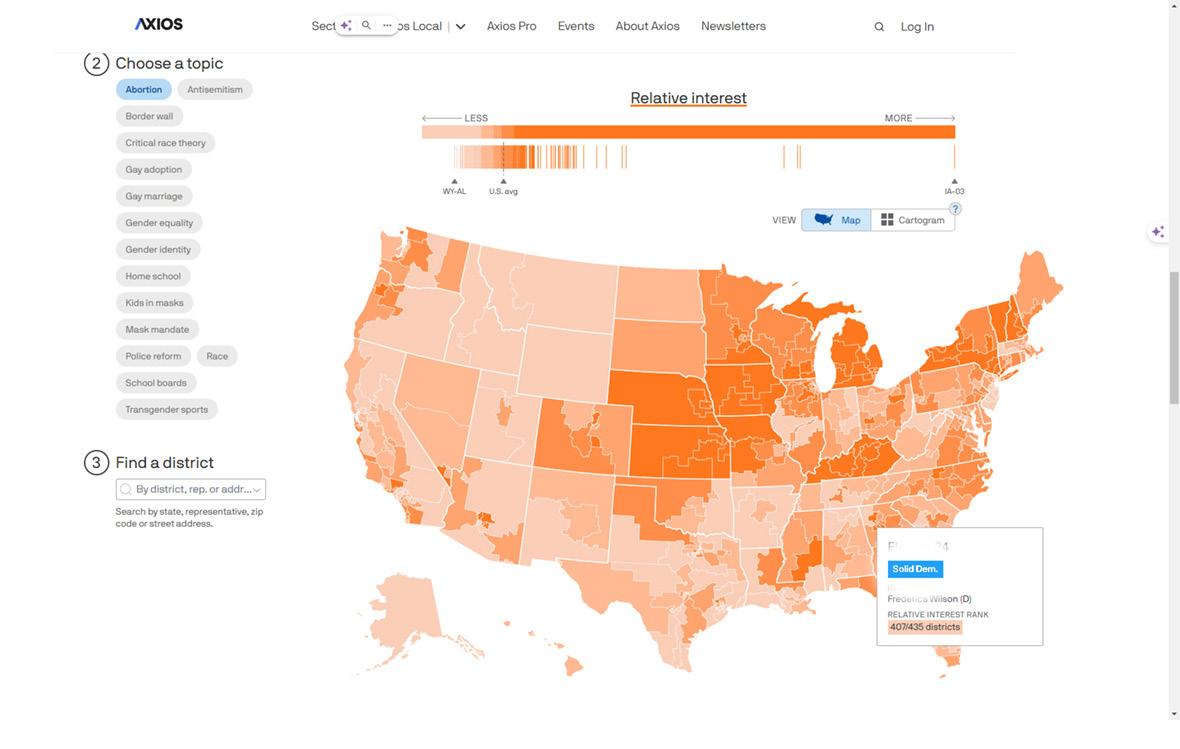Viewport: 1180px width, 749px height.
Task: Expand the Axios Local dropdown chevron
Action: (460, 27)
